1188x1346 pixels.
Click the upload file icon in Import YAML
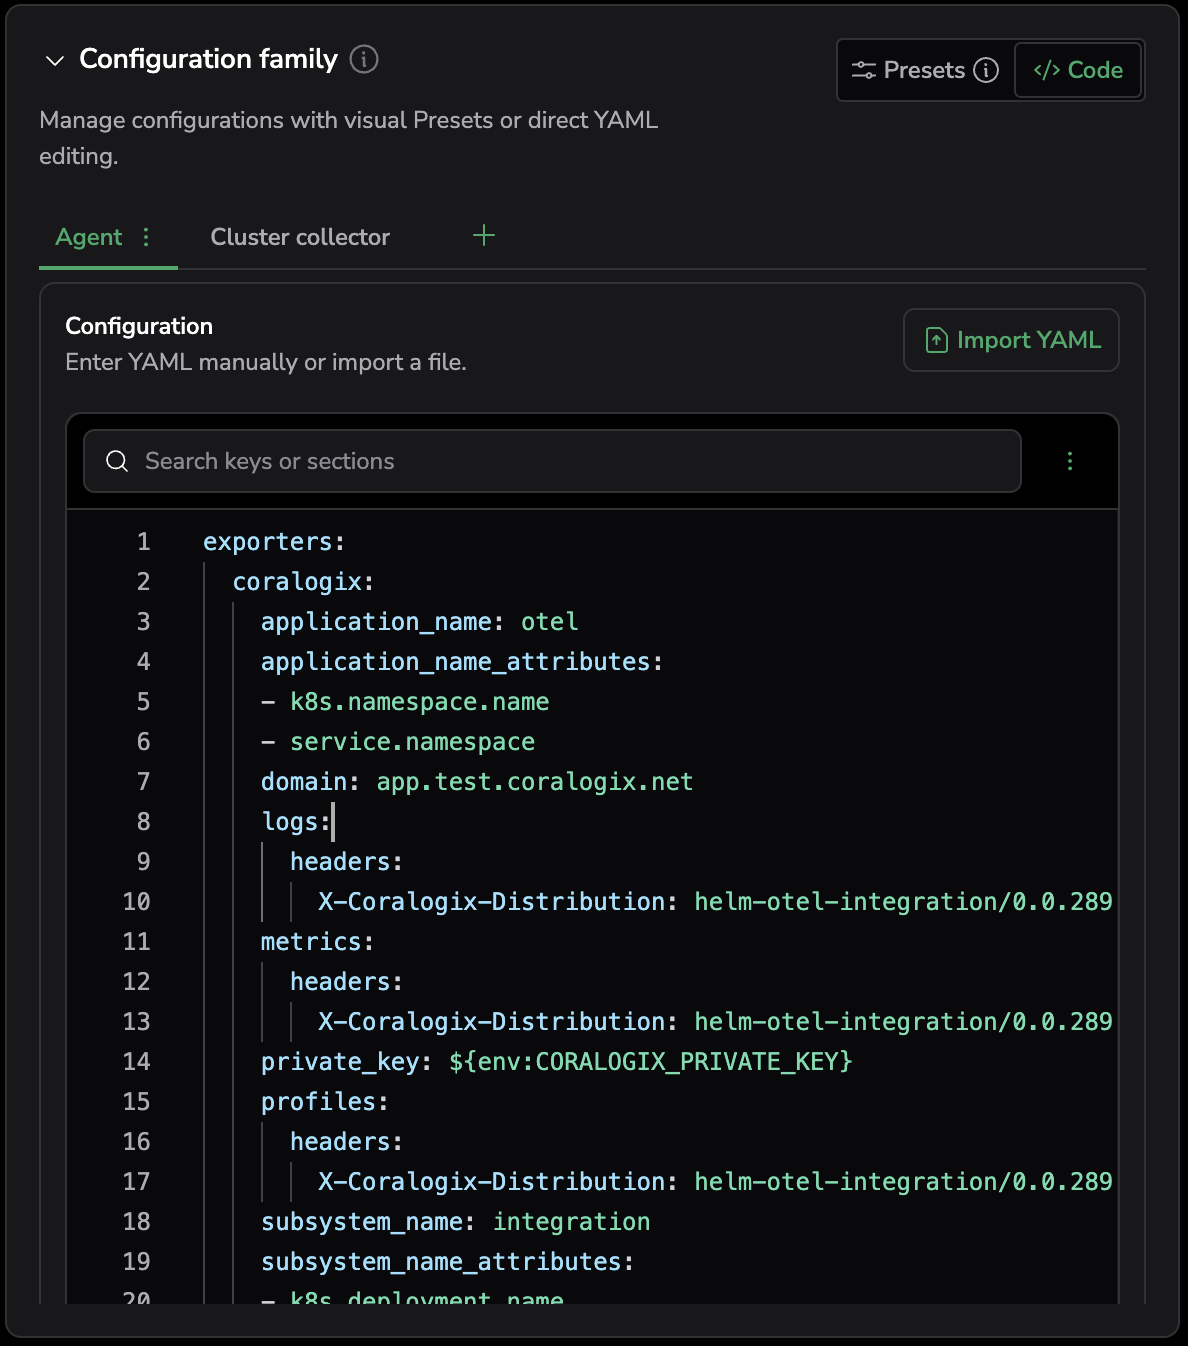(936, 341)
